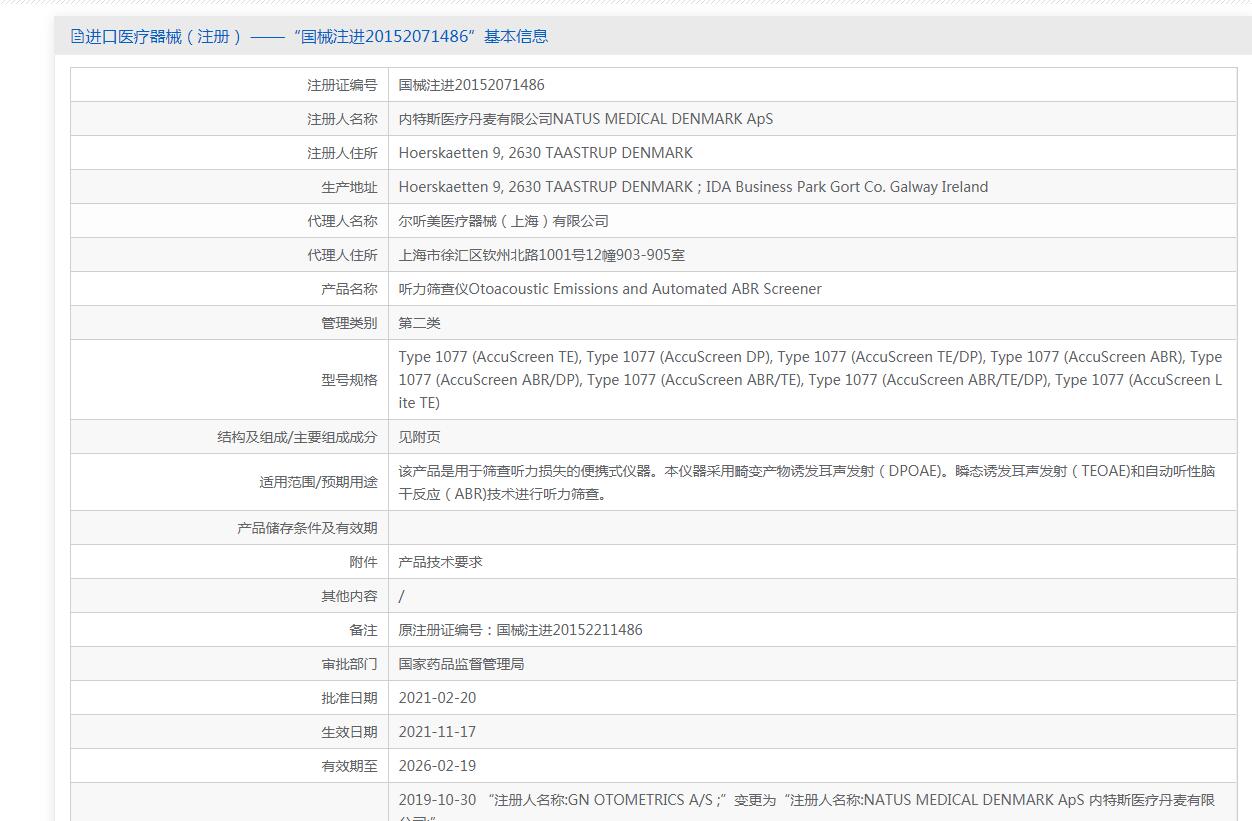The width and height of the screenshot is (1252, 821).
Task: Click the 备注 label
Action: point(363,630)
